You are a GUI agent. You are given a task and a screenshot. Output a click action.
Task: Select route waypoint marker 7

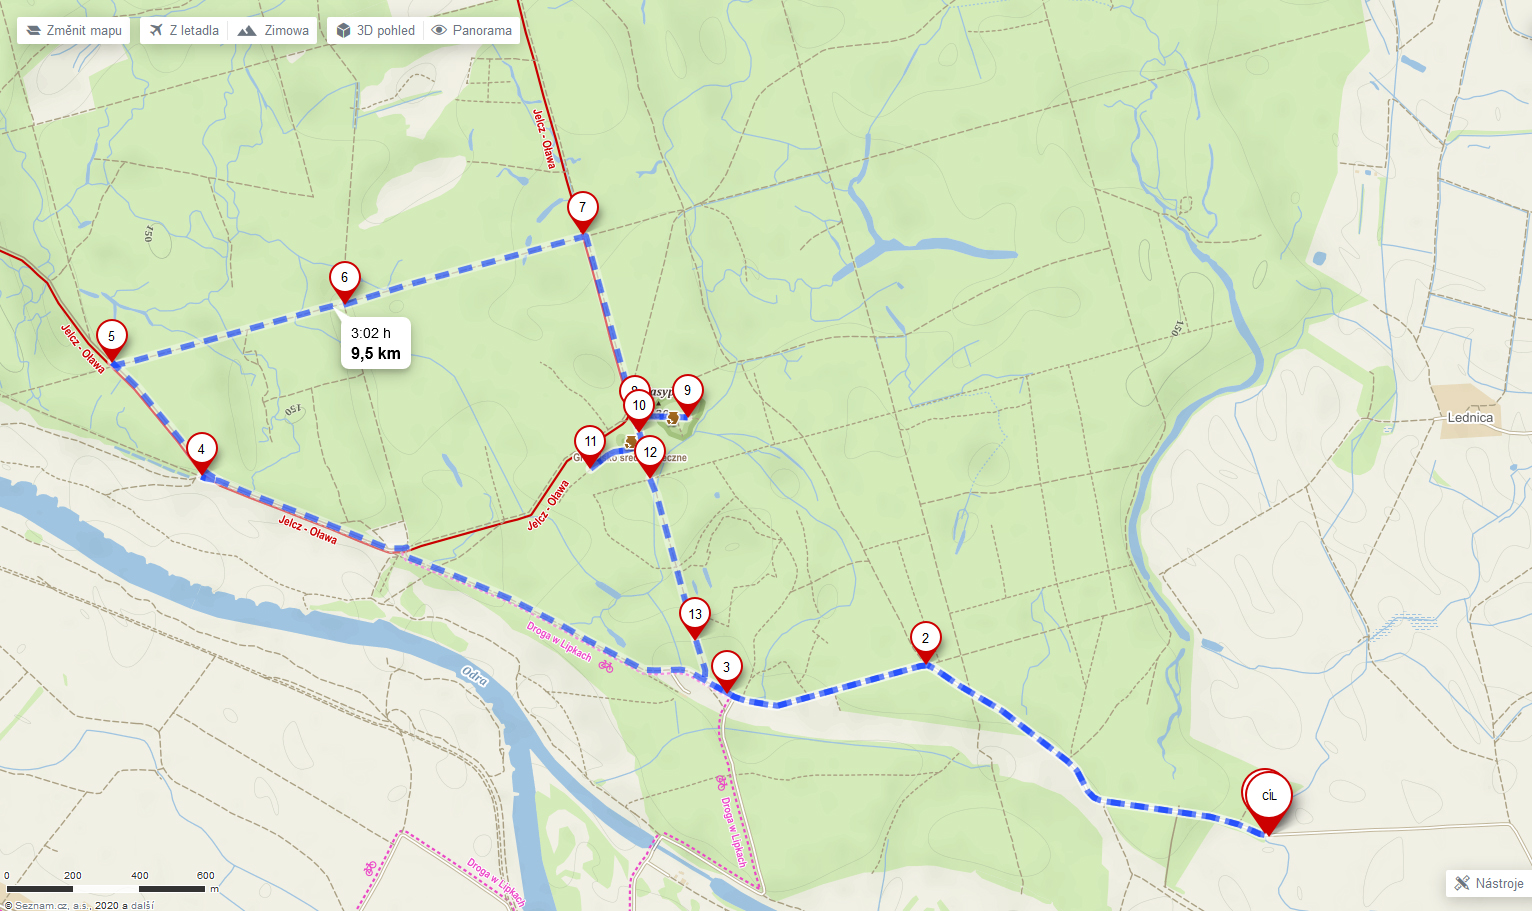tap(583, 210)
